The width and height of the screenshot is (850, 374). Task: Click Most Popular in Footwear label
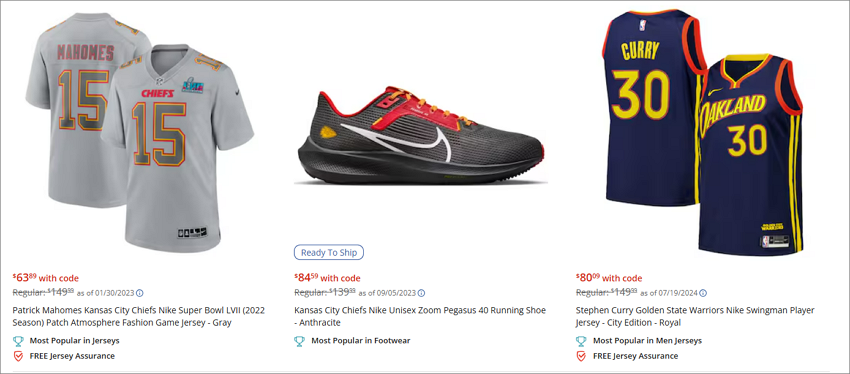pos(360,341)
